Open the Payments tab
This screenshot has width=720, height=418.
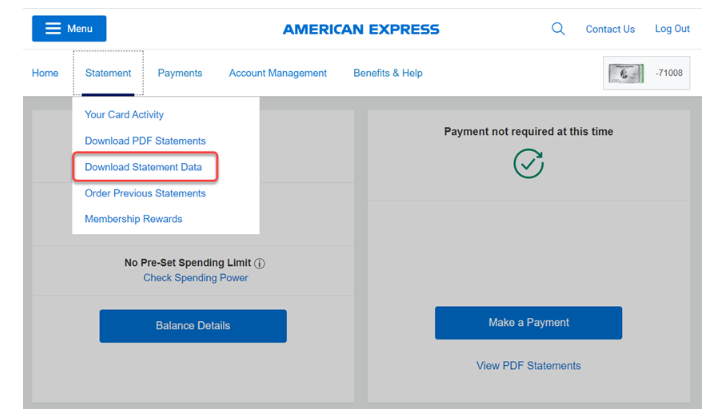(180, 73)
